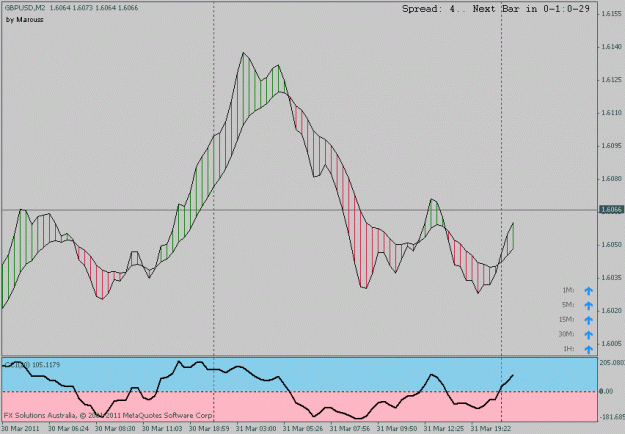The width and height of the screenshot is (625, 434).
Task: Click the current price tag 1.6066
Action: [x=611, y=210]
